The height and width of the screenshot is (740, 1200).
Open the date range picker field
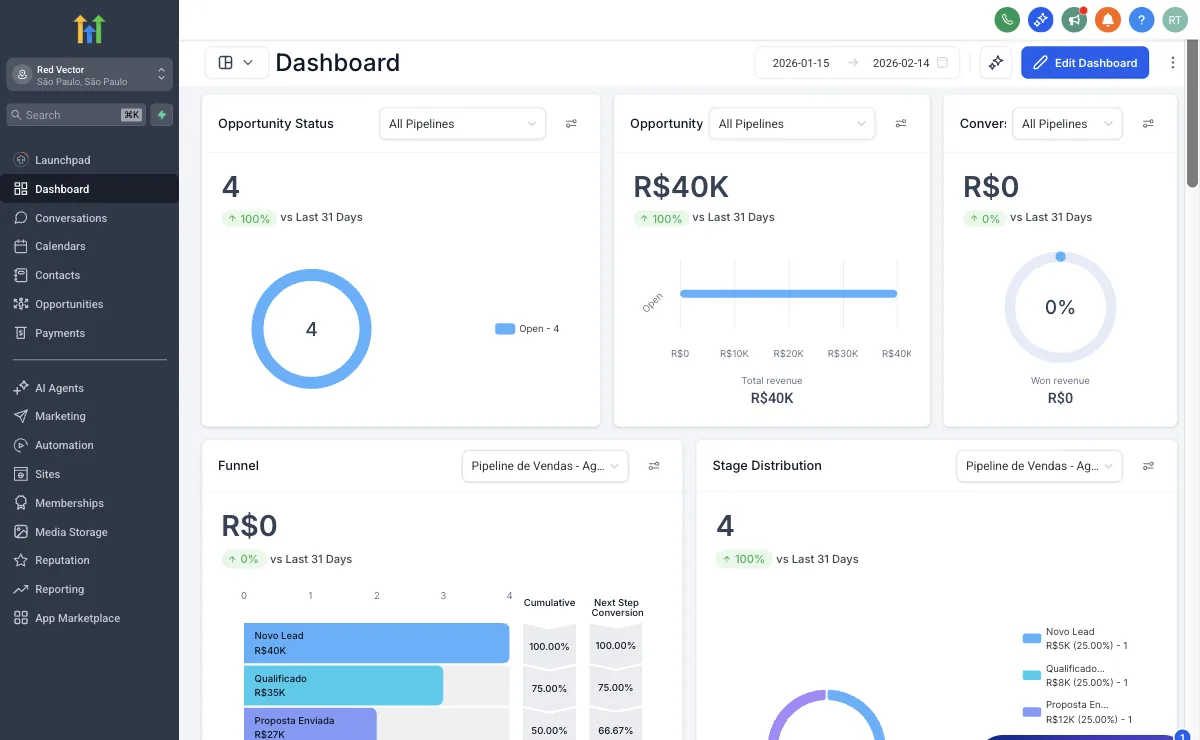[x=855, y=62]
